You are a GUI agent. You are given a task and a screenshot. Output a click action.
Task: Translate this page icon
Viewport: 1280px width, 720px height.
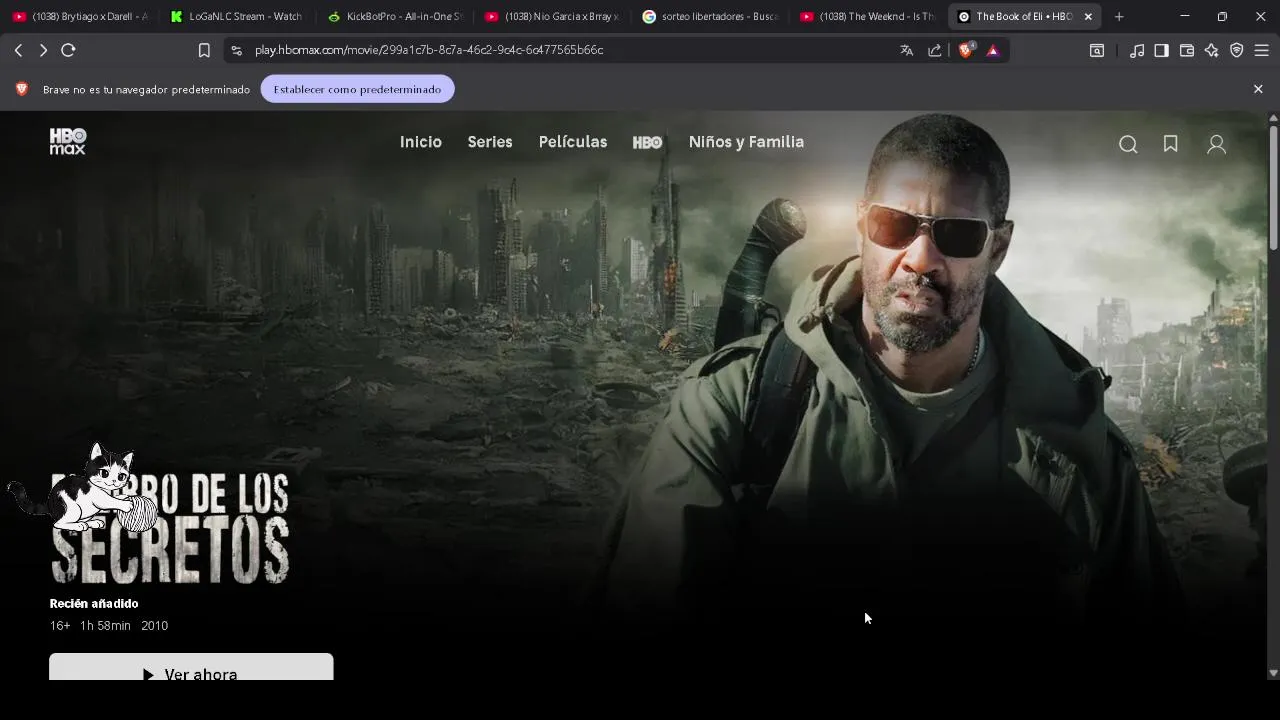906,50
